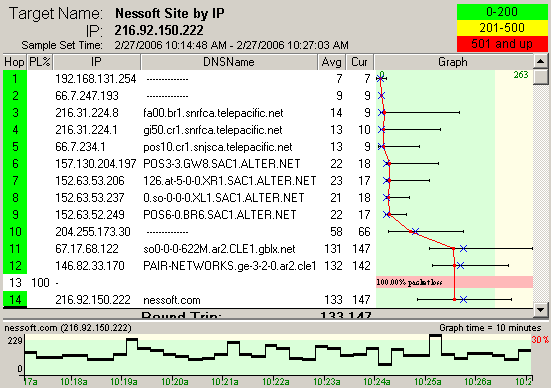Image resolution: width=551 pixels, height=388 pixels.
Task: Click the vertical scrollbar thumb
Action: [541, 77]
